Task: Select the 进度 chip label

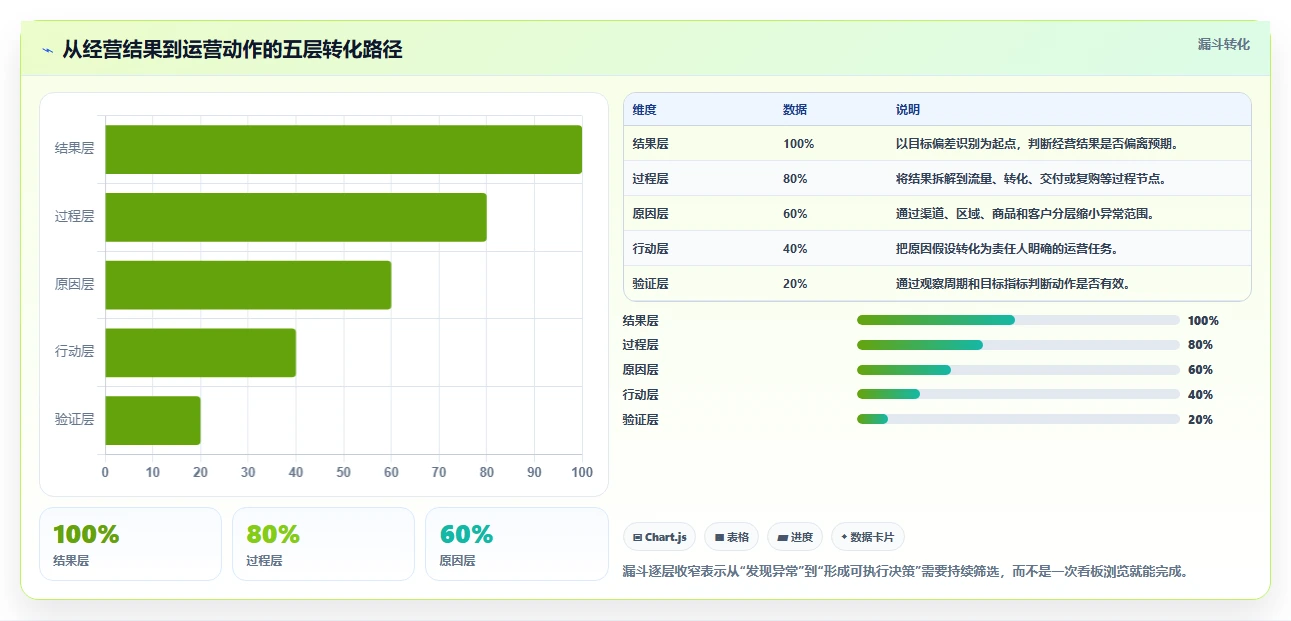Action: [802, 538]
